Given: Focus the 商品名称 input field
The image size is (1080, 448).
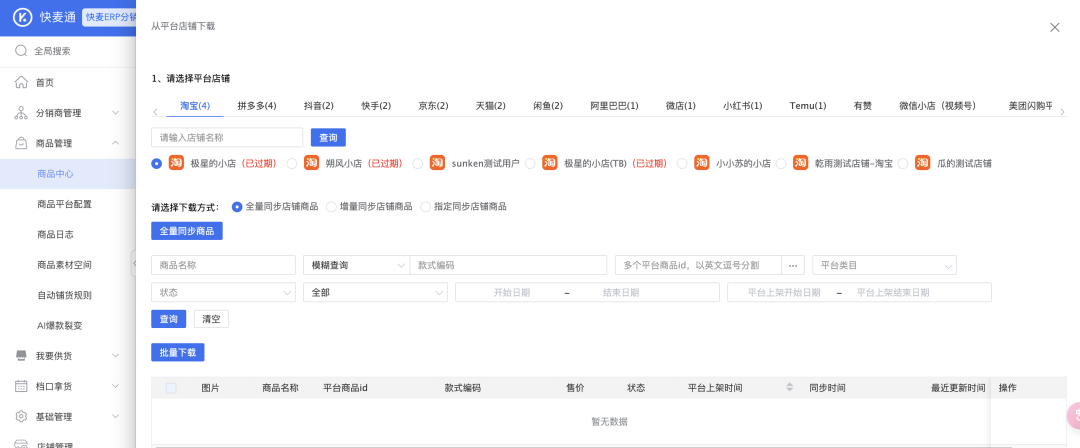Looking at the screenshot, I should pos(223,265).
